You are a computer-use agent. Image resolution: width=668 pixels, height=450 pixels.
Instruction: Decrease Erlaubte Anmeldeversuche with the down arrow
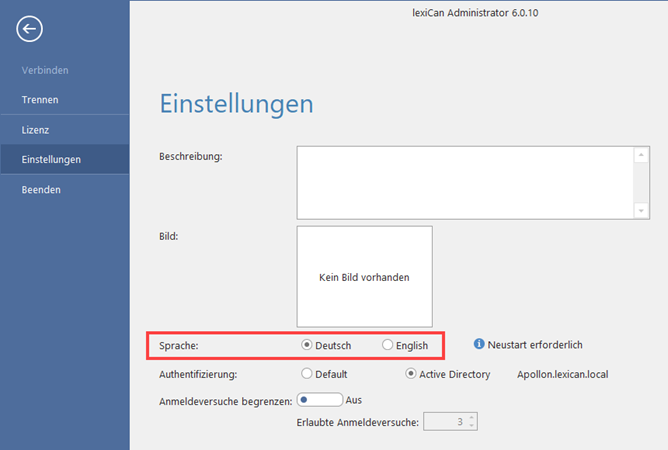point(472,426)
